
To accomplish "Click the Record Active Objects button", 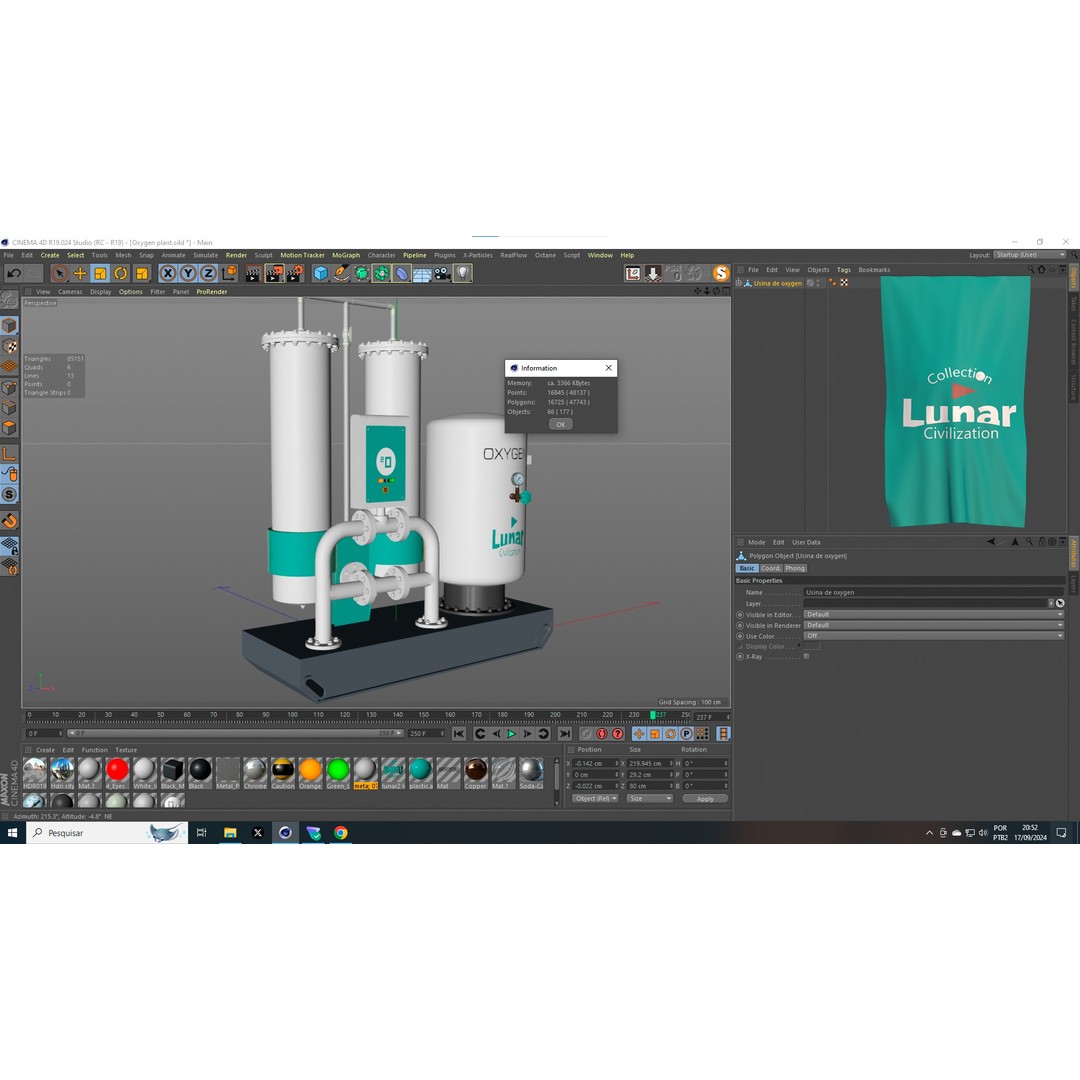I will pos(585,734).
